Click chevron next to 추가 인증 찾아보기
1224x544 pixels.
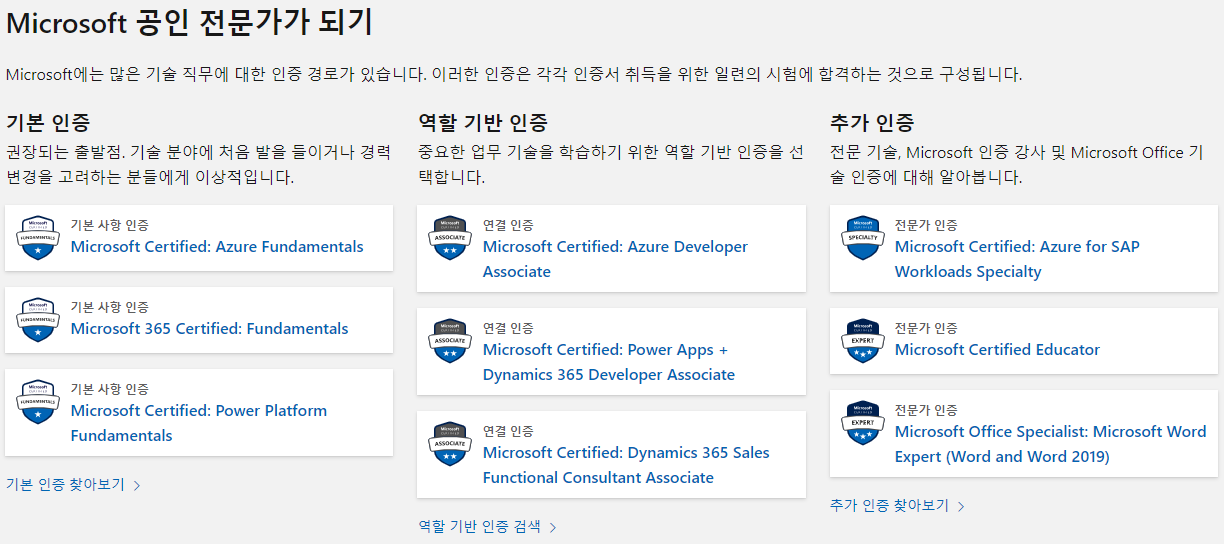click(961, 507)
